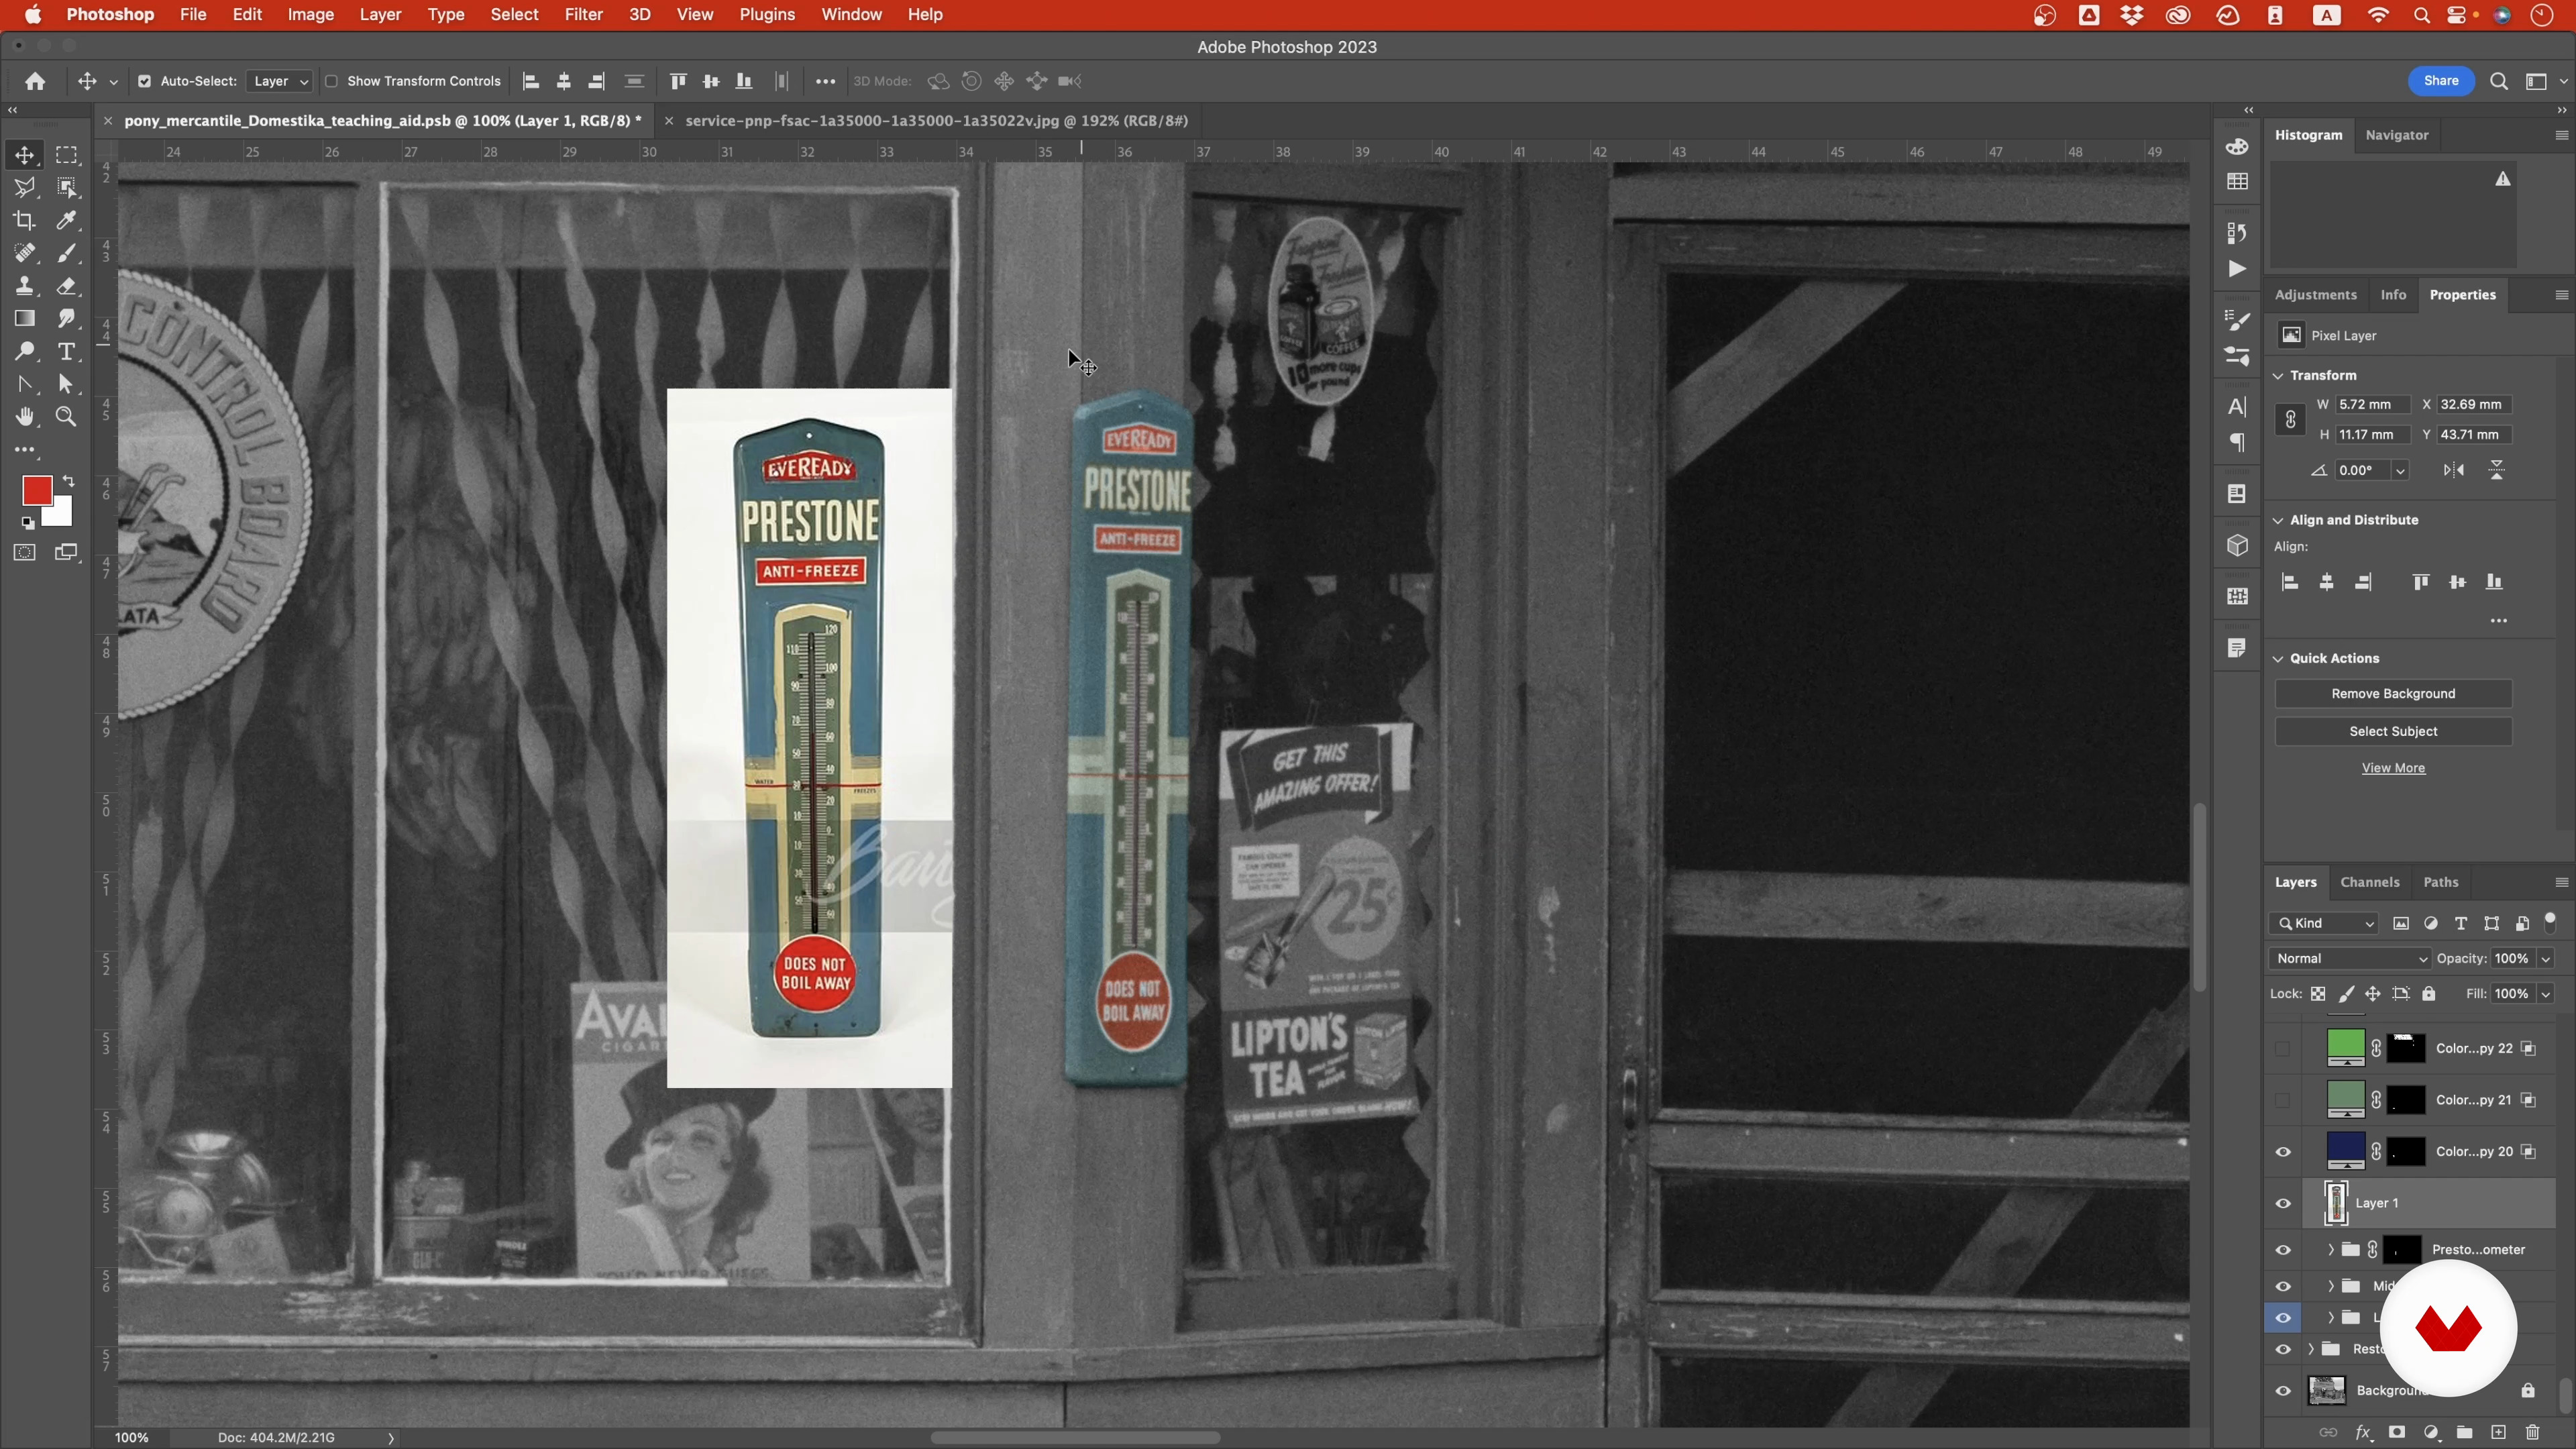
Task: Enable Show Transform Controls checkbox
Action: tap(331, 81)
